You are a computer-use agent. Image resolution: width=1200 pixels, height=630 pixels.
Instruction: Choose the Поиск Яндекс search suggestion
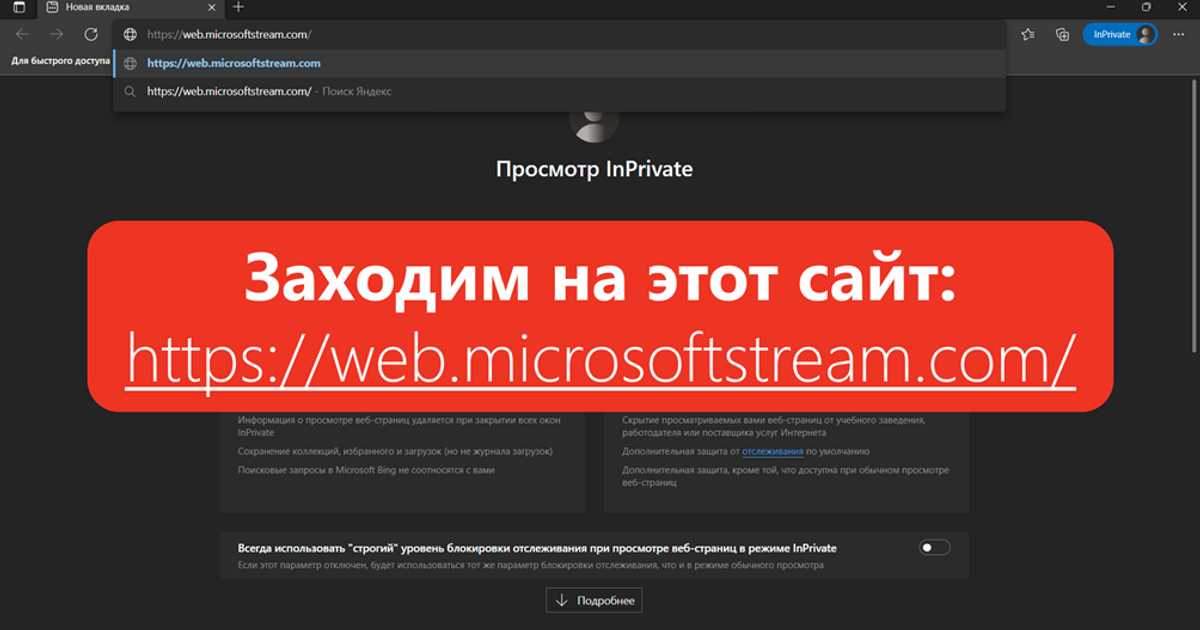coord(560,91)
